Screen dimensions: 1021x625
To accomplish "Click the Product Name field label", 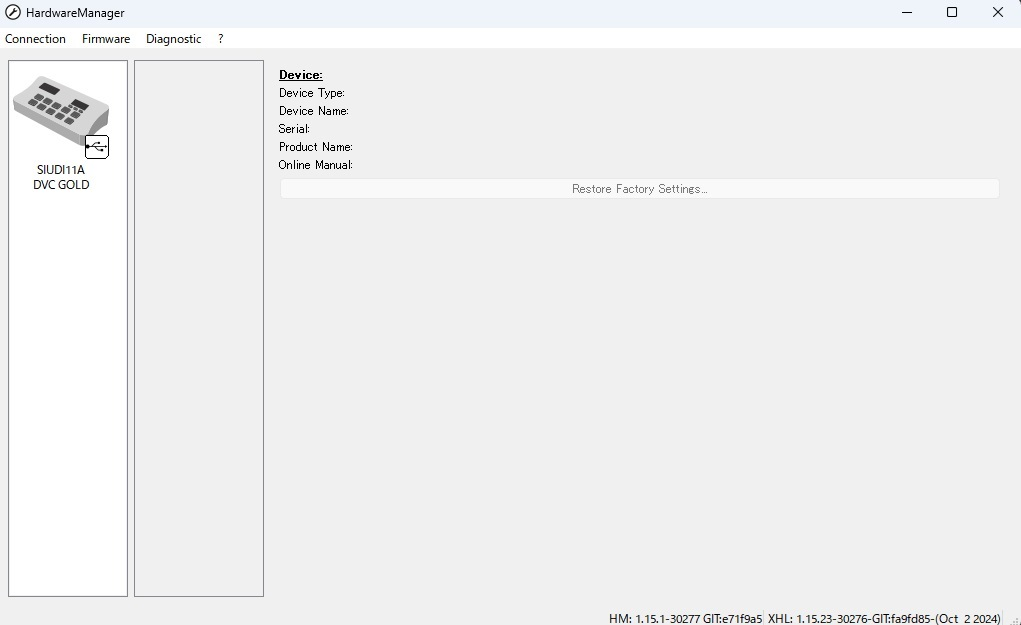I will [315, 147].
